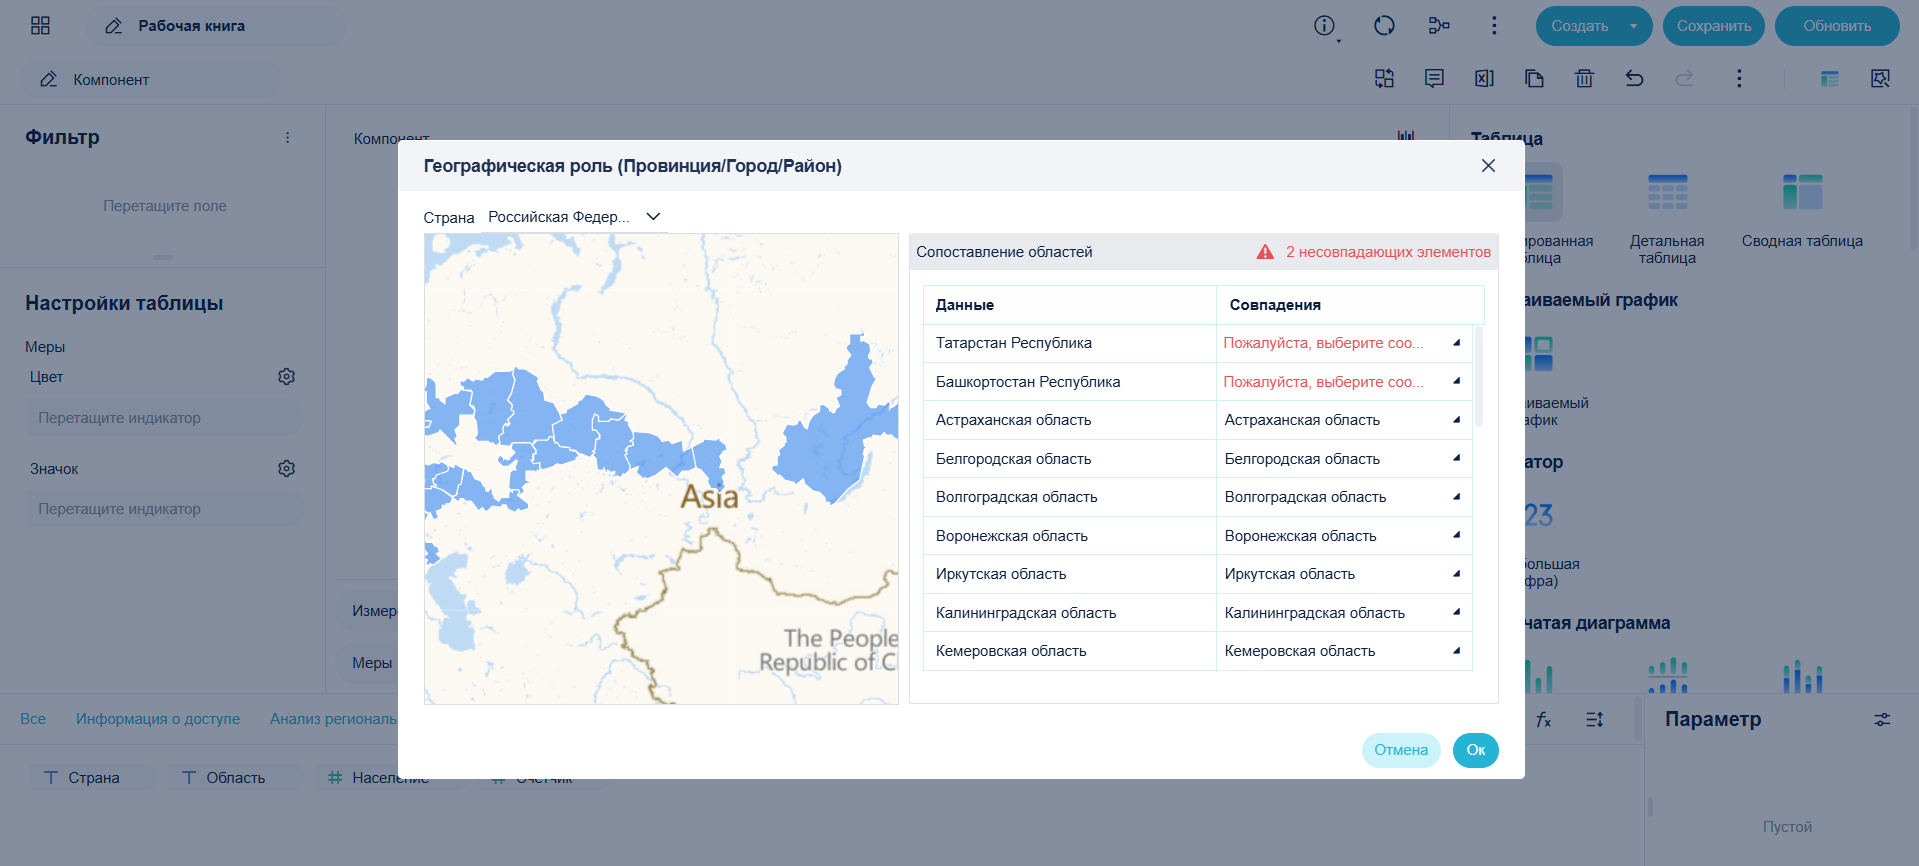Close the Географическая роль dialog

(x=1488, y=166)
